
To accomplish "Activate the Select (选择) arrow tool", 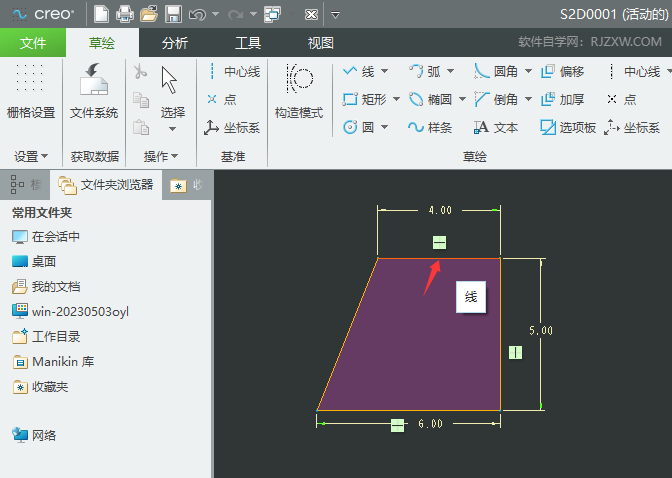I will (x=172, y=91).
